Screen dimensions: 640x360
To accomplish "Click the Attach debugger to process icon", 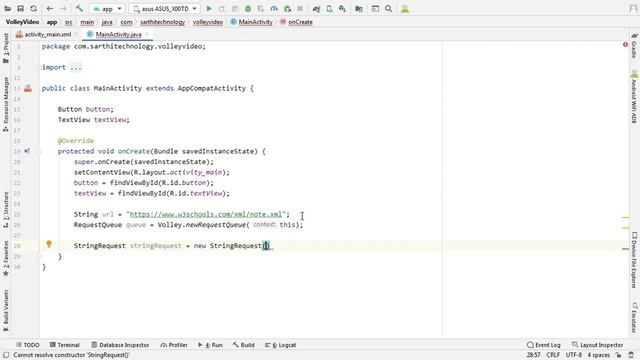I will click(x=287, y=9).
